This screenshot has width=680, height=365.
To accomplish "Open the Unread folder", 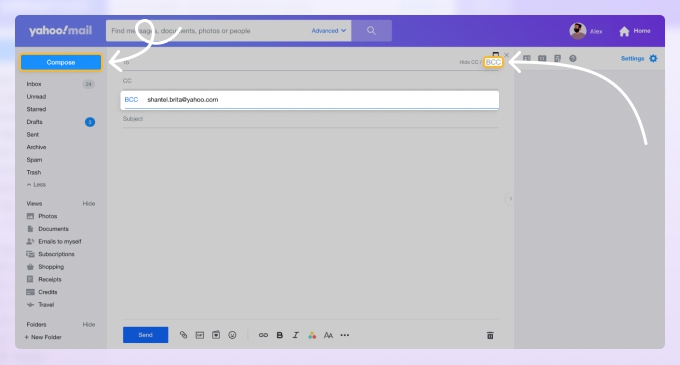I will click(x=36, y=97).
